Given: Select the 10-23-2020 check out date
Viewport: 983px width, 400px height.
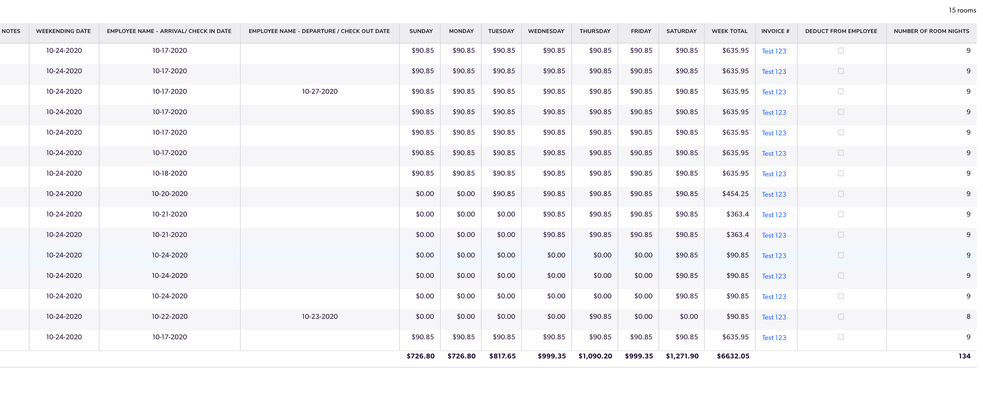Looking at the screenshot, I should click(320, 317).
